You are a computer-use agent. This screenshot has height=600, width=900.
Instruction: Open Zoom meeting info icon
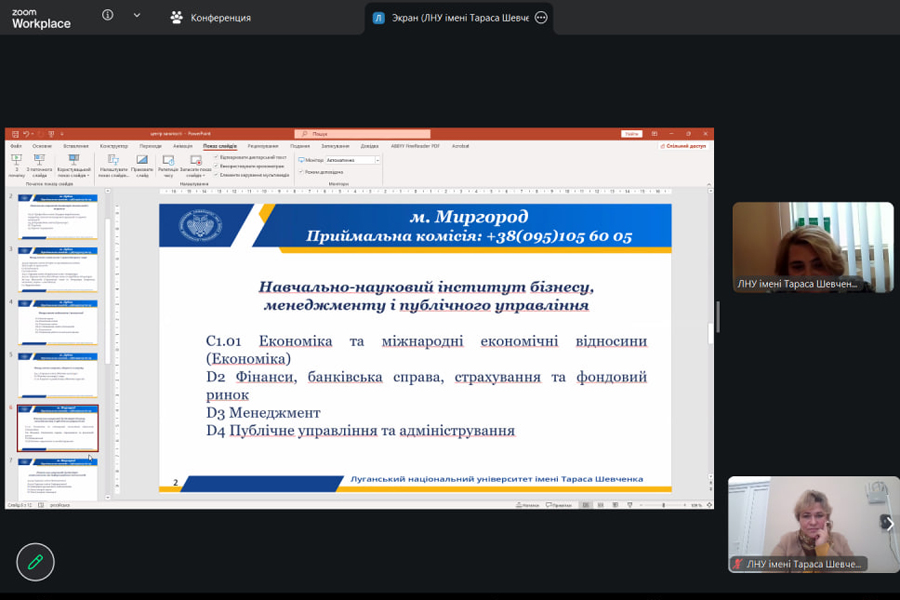[x=107, y=16]
